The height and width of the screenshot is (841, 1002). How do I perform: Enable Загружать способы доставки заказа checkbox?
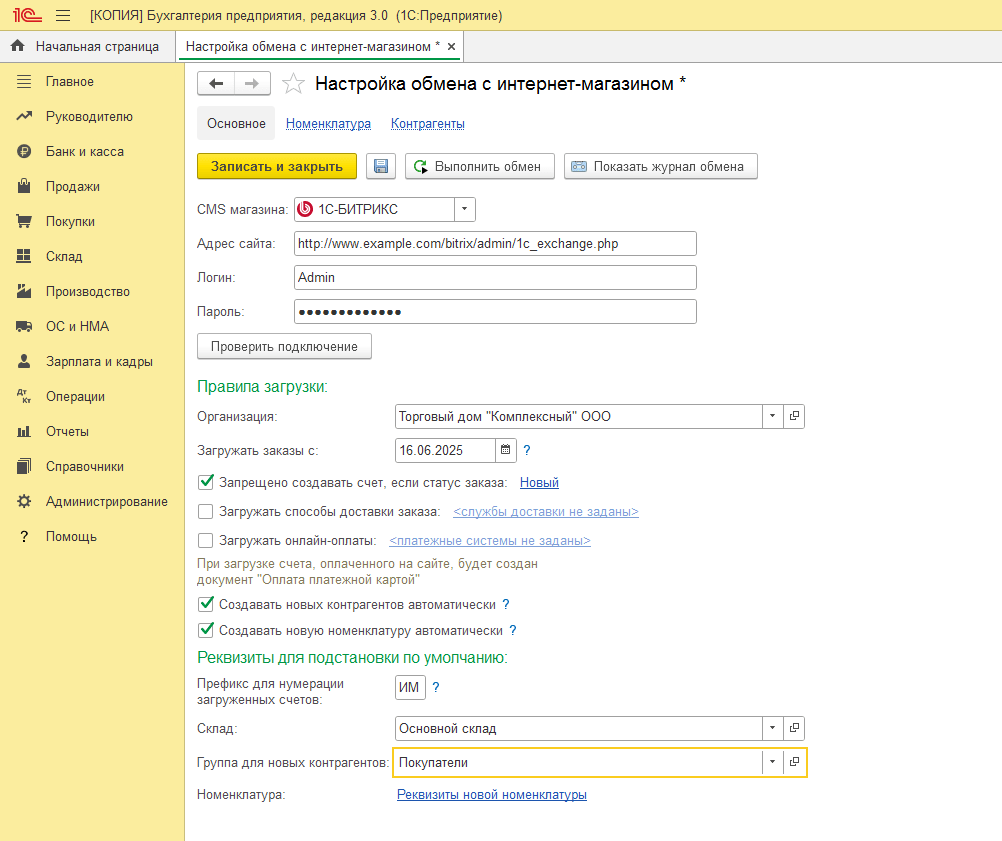tap(206, 511)
